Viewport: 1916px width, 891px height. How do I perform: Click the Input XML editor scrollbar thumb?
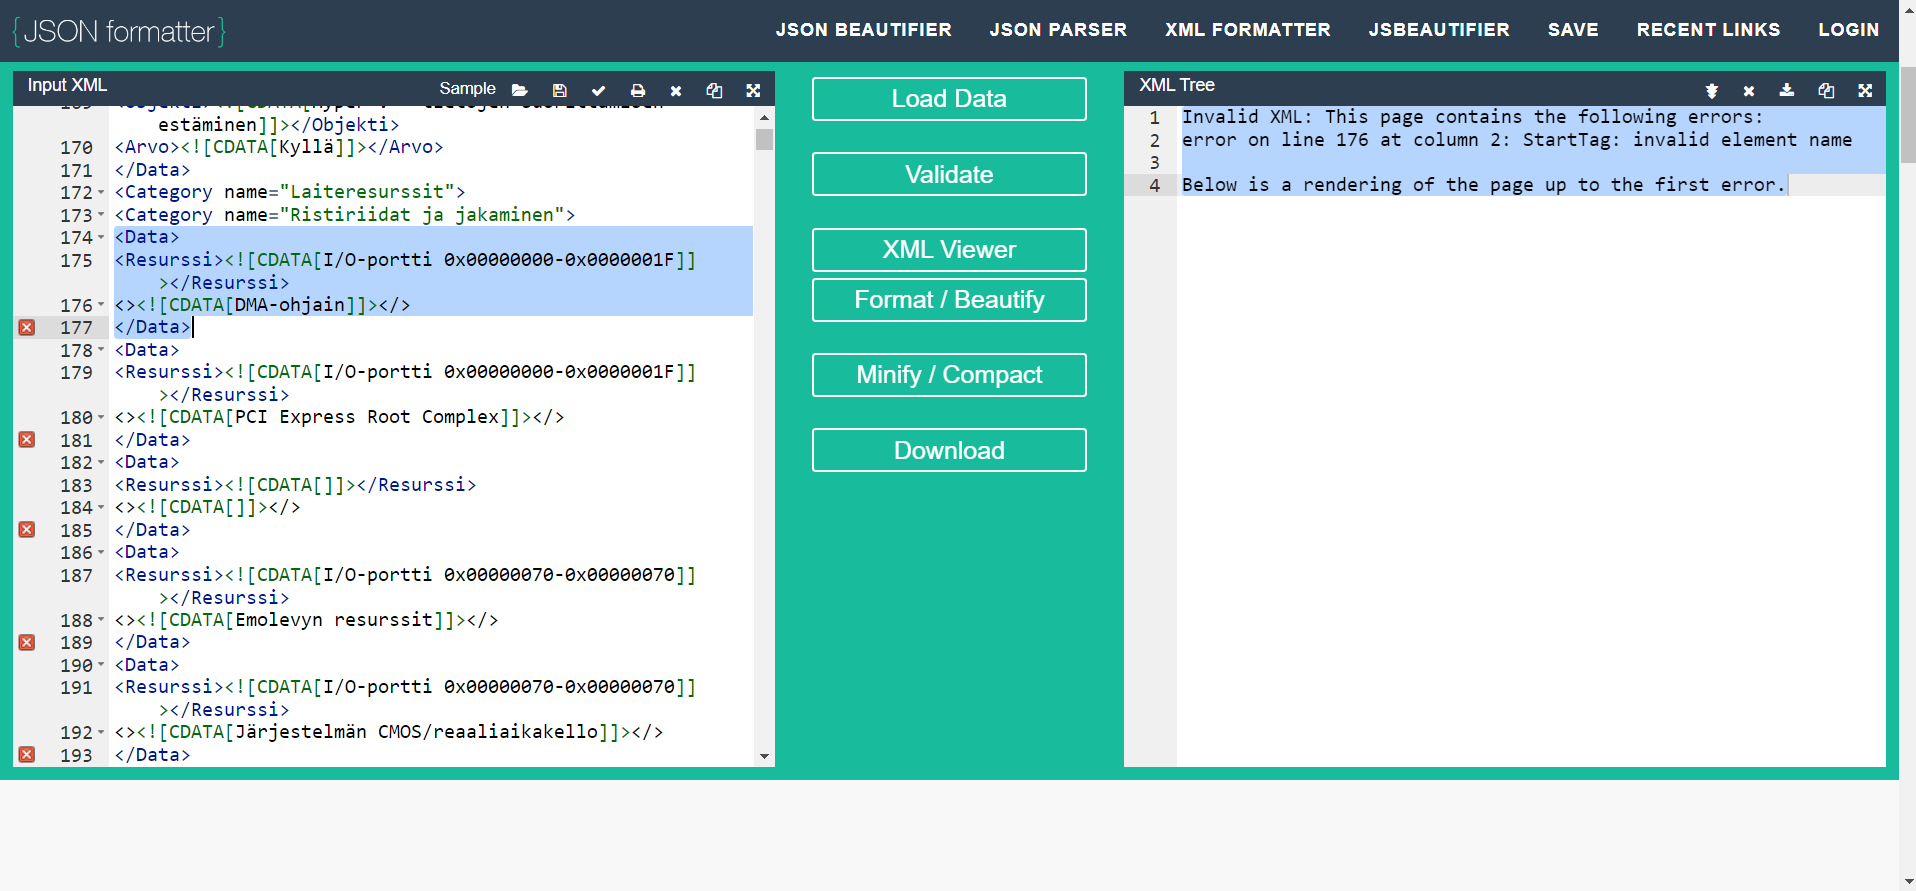(764, 139)
